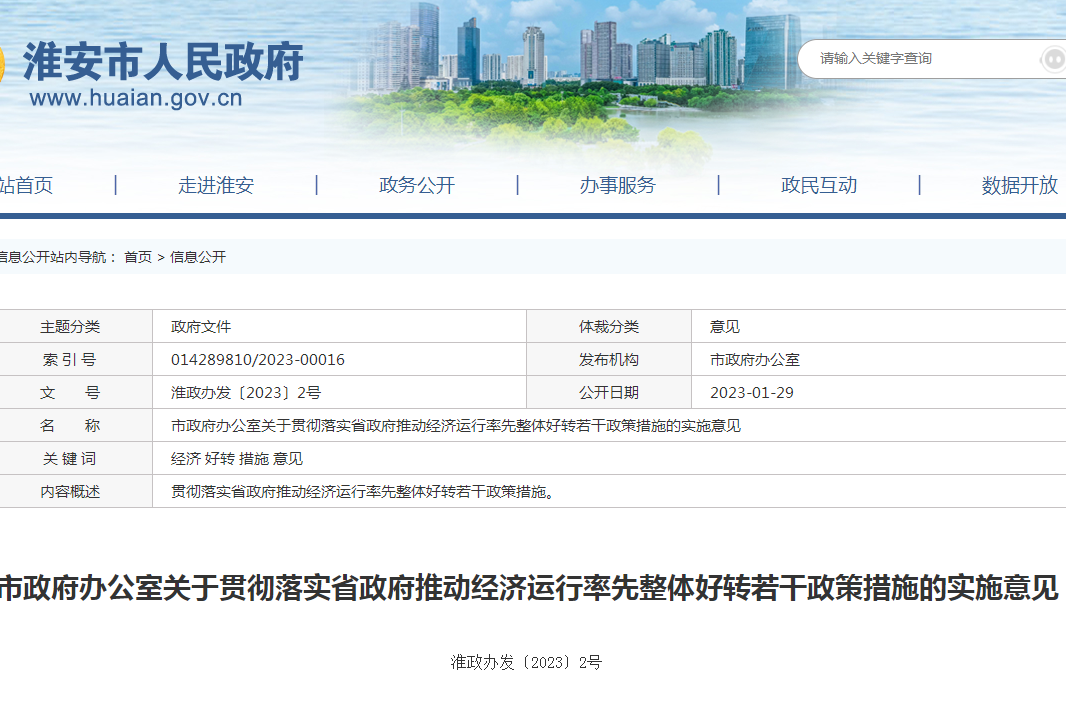The width and height of the screenshot is (1066, 719).
Task: Click the publication date 2023-01-29
Action: point(752,393)
